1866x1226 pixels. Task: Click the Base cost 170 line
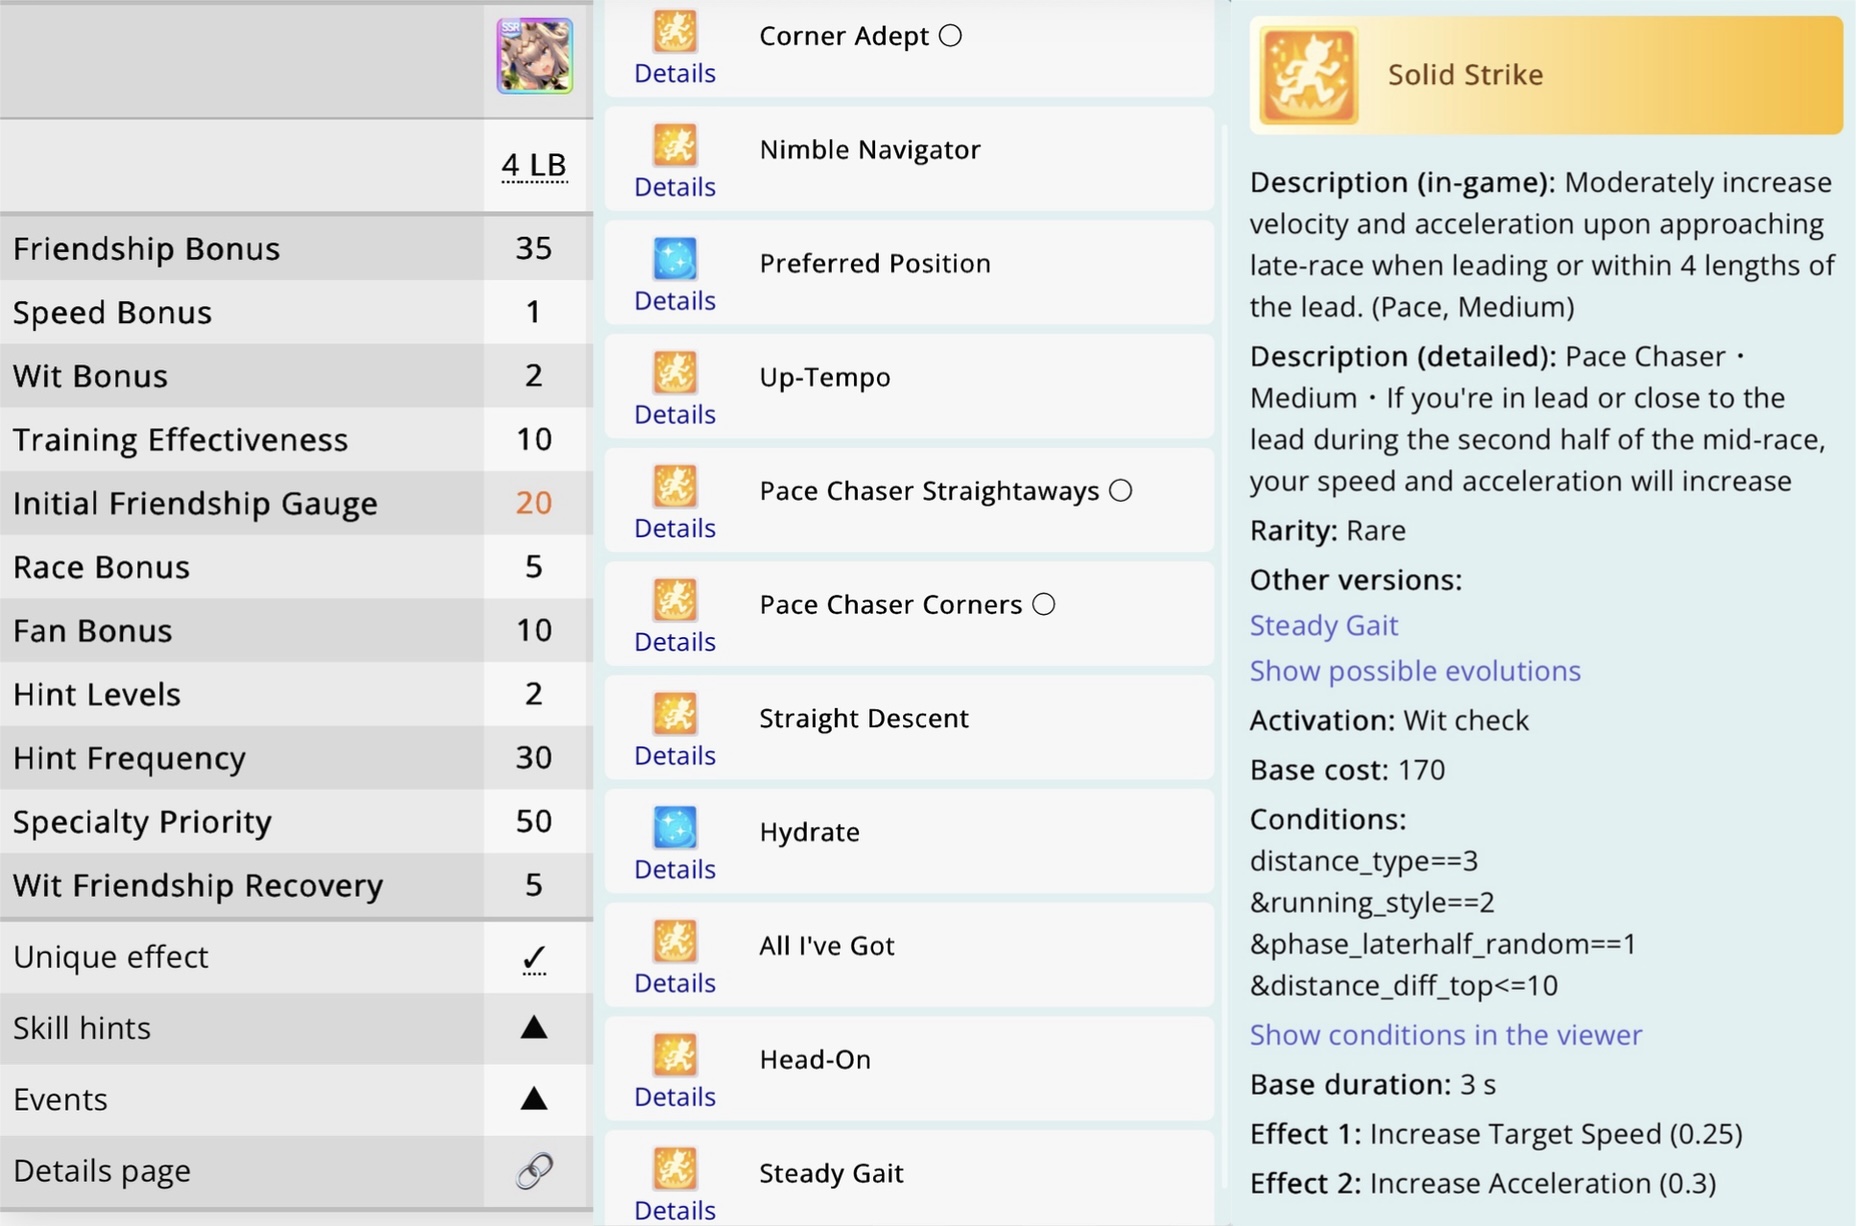coord(1347,770)
